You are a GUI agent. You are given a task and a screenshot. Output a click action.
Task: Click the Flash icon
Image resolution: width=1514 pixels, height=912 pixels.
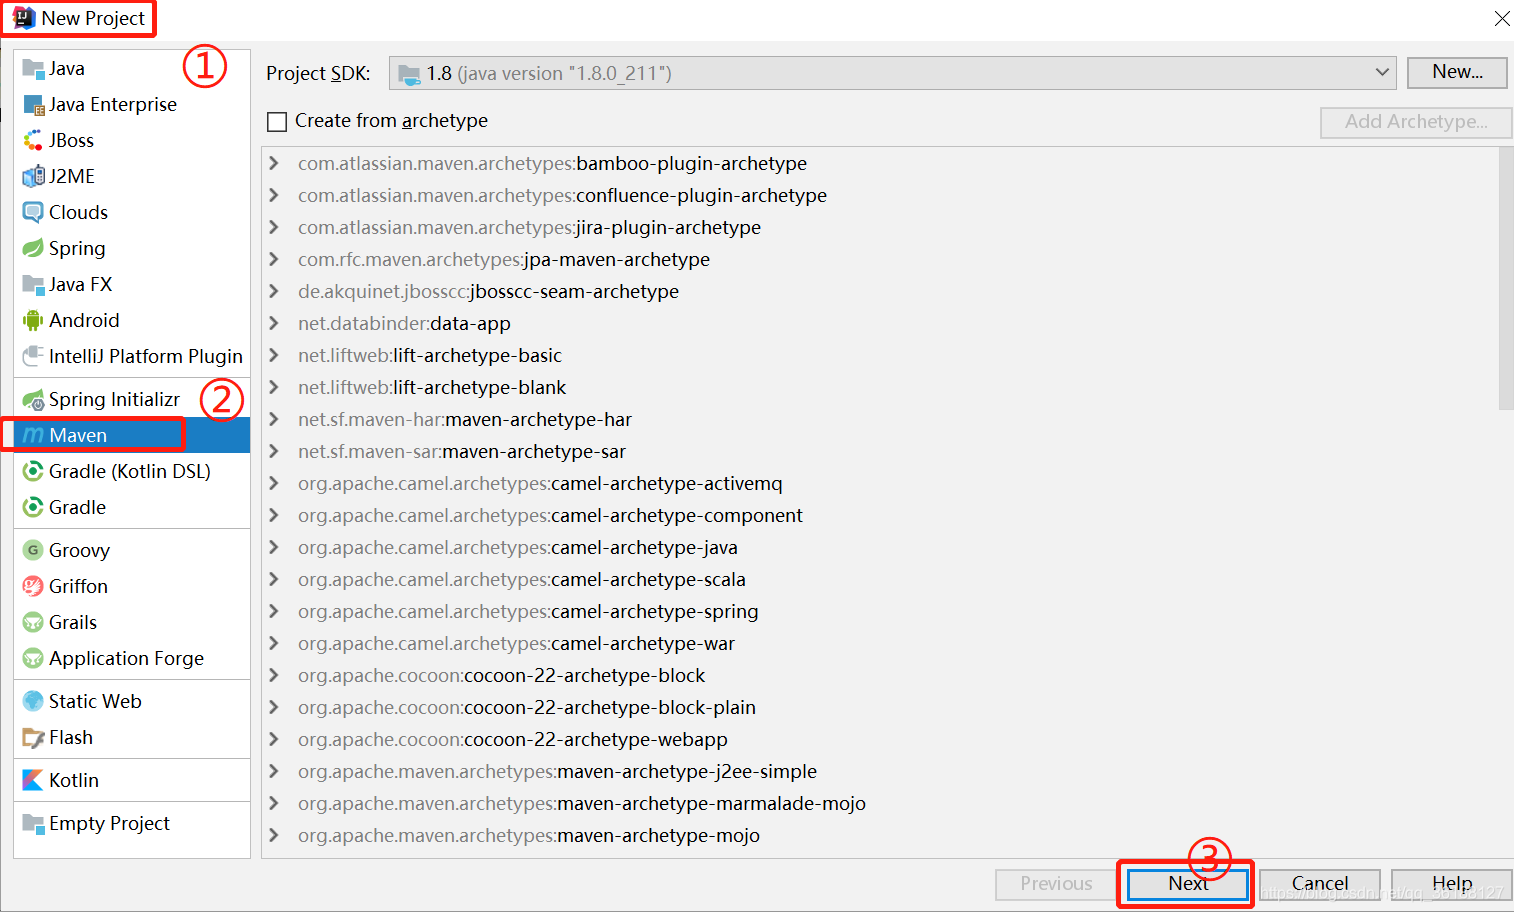(33, 738)
